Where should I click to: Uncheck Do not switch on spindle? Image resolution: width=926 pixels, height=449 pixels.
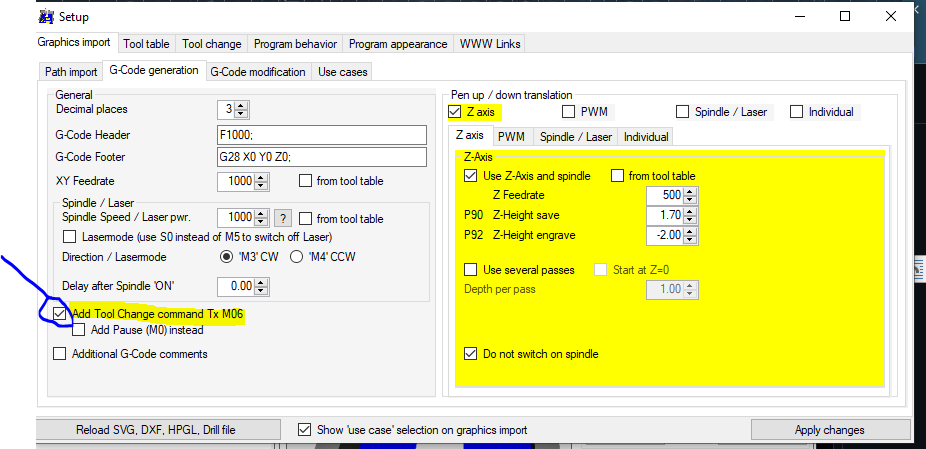pos(471,353)
